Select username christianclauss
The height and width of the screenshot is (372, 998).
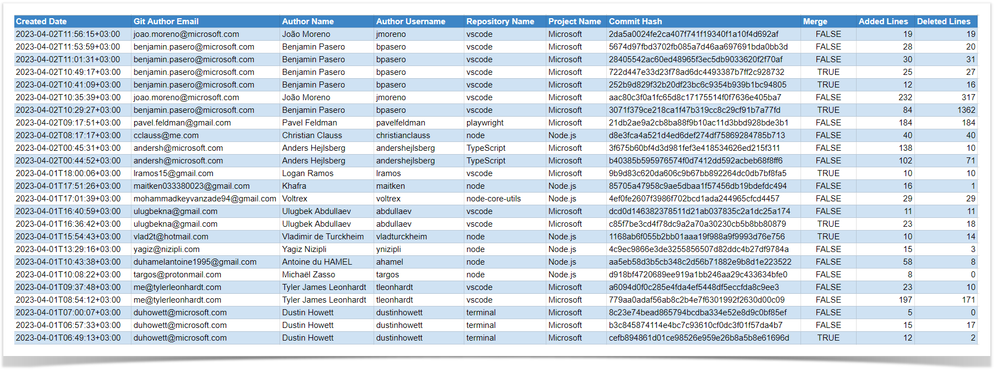[x=402, y=135]
